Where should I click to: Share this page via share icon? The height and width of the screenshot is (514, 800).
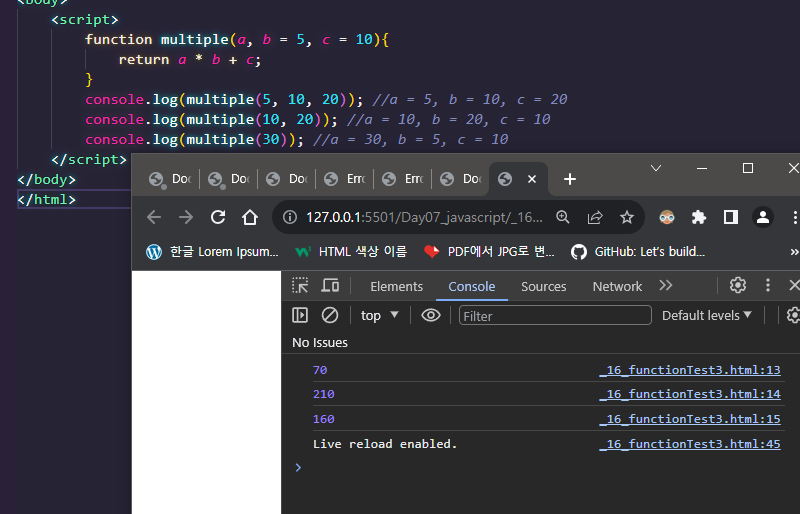click(x=595, y=217)
